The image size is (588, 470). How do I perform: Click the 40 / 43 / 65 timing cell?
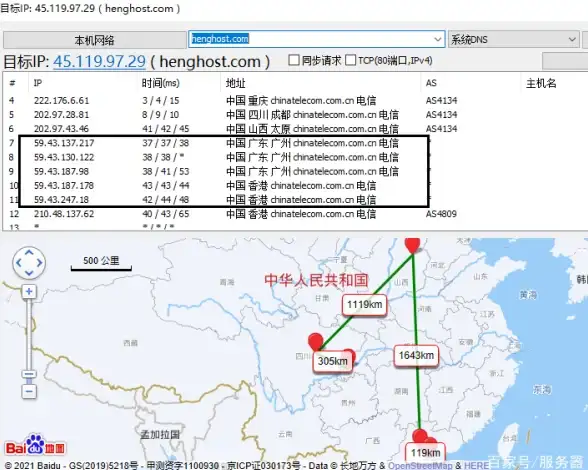[x=165, y=214]
